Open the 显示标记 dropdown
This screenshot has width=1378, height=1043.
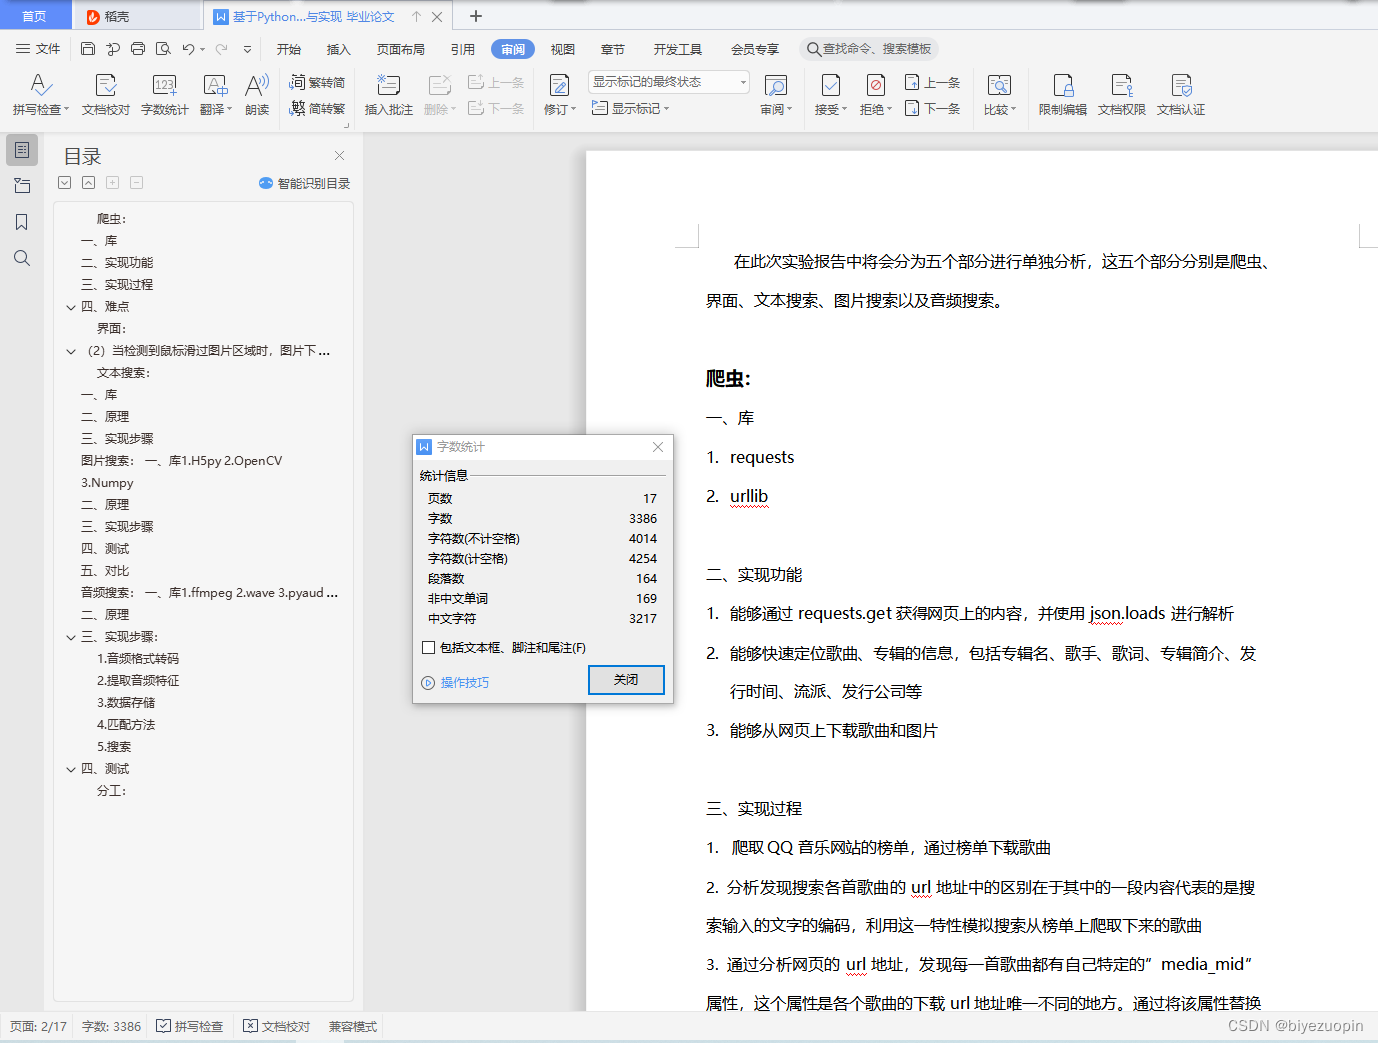[630, 108]
